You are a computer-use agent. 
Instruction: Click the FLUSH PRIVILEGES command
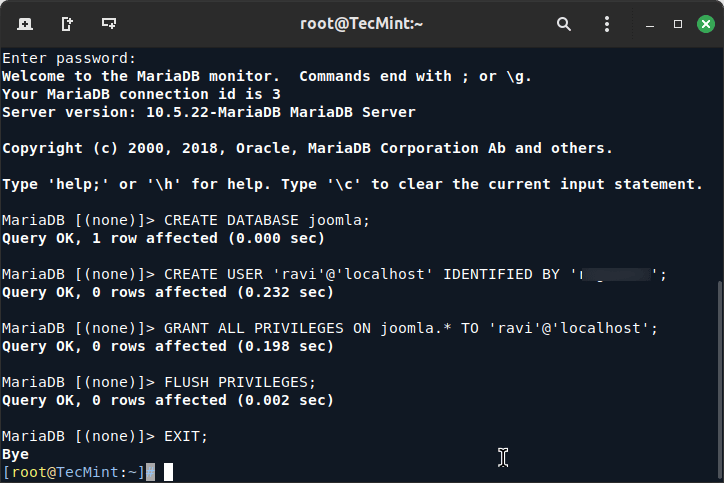pos(240,382)
